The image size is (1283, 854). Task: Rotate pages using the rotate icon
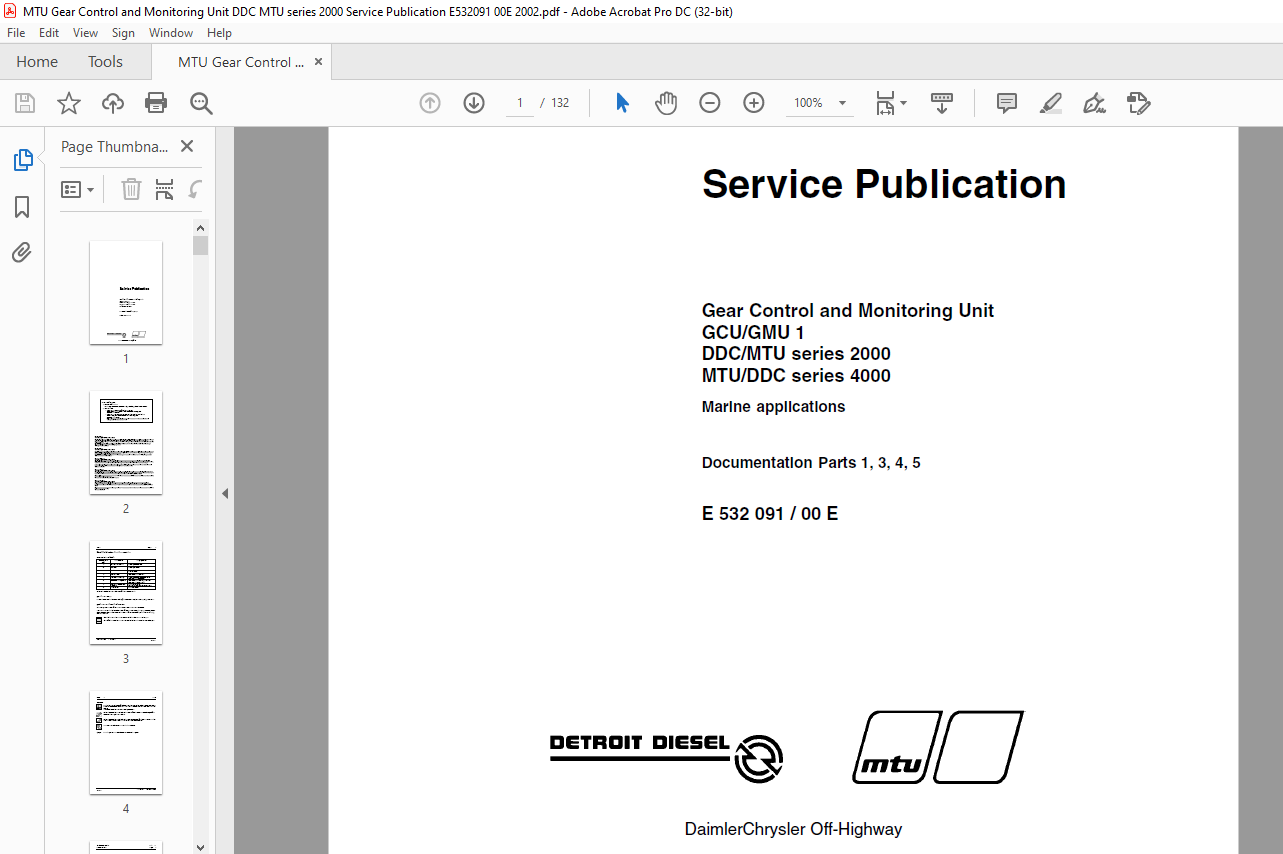[x=196, y=189]
